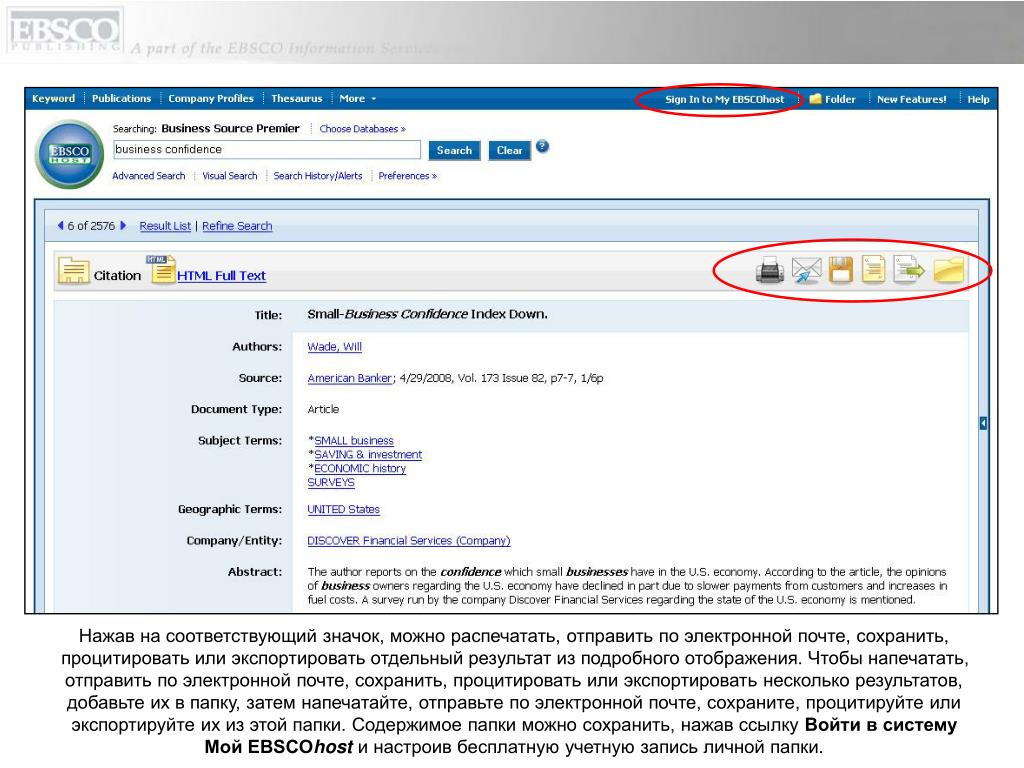This screenshot has width=1024, height=768.
Task: Open Search History/Alerts link
Action: pyautogui.click(x=318, y=176)
